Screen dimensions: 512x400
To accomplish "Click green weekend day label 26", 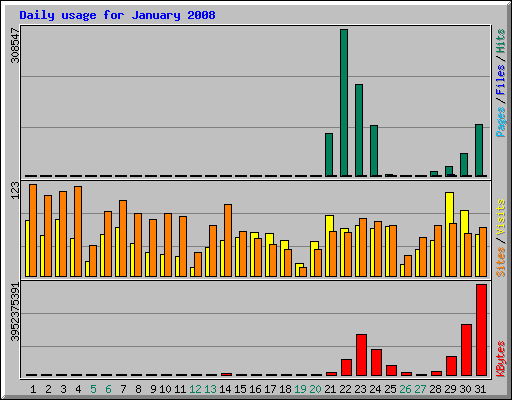I will 405,389.
